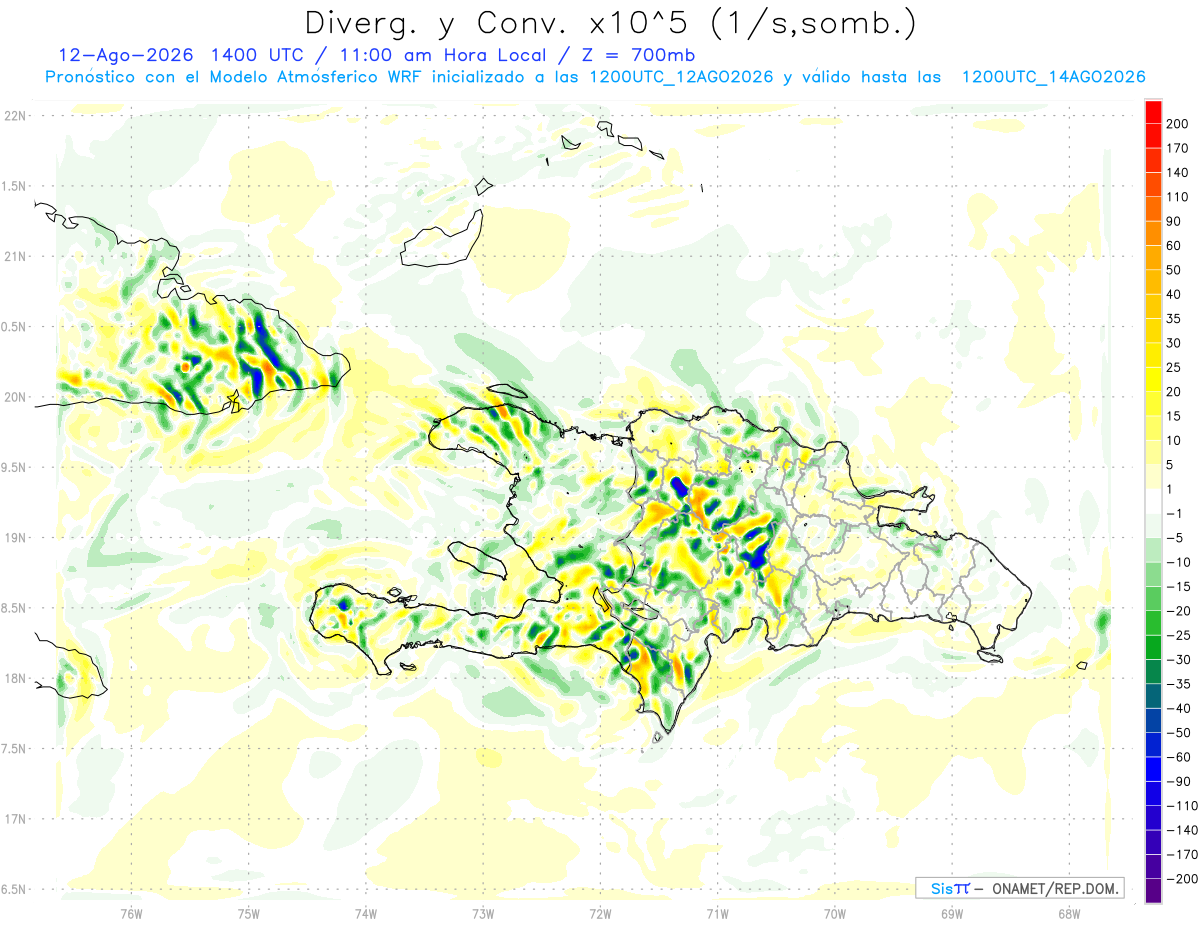Image resolution: width=1200 pixels, height=927 pixels.
Task: Pick the blue swatch between -60 and -90
Action: tap(1154, 768)
